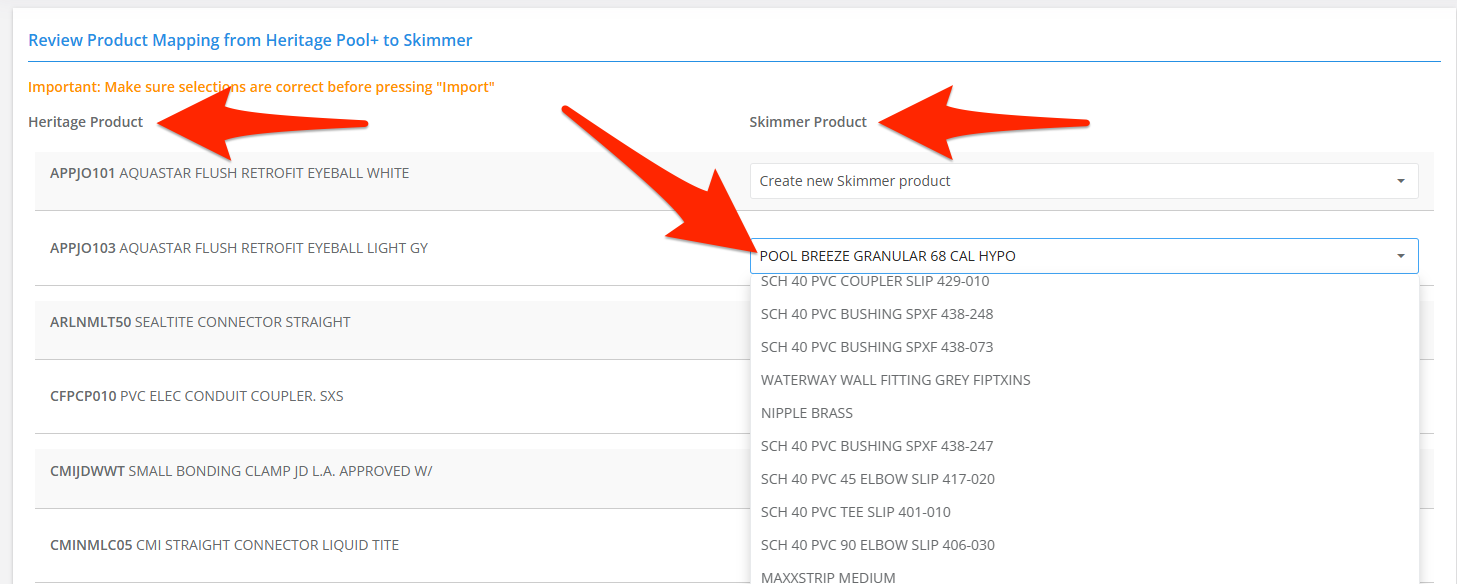
Task: Select SCH 40 PVC BUSHING SPXF 438-247 option
Action: click(x=1084, y=446)
